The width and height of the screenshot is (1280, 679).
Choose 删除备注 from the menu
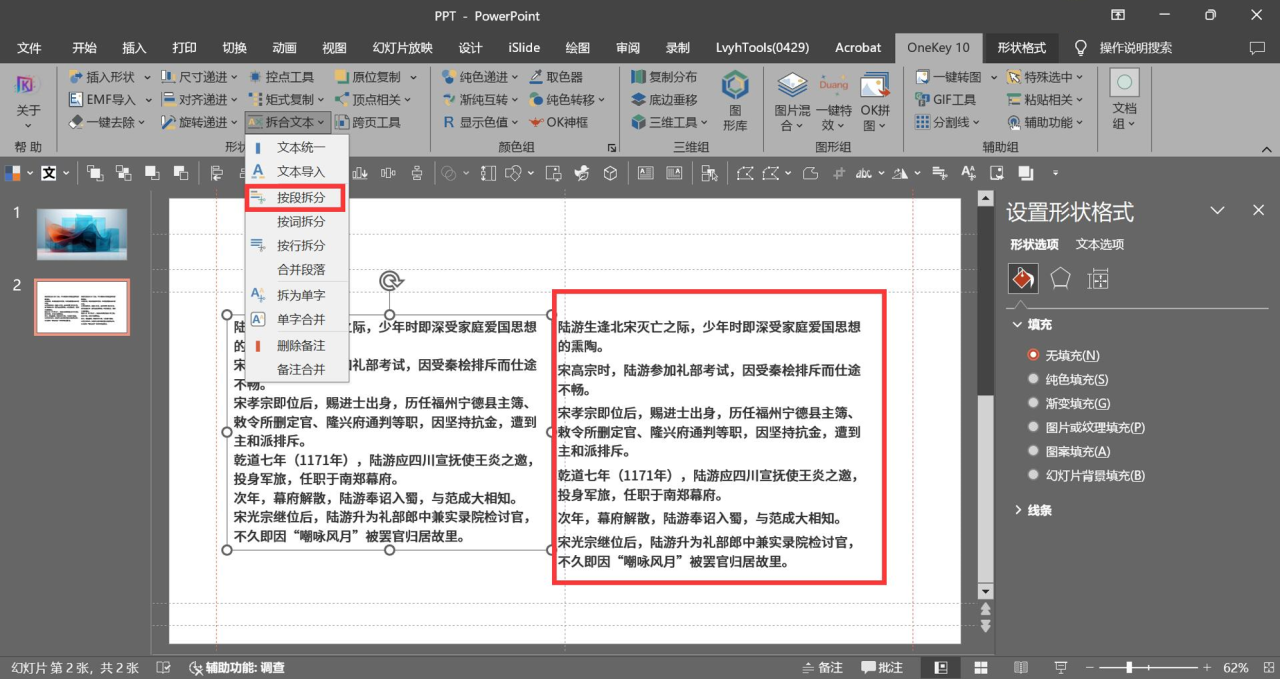coord(296,346)
